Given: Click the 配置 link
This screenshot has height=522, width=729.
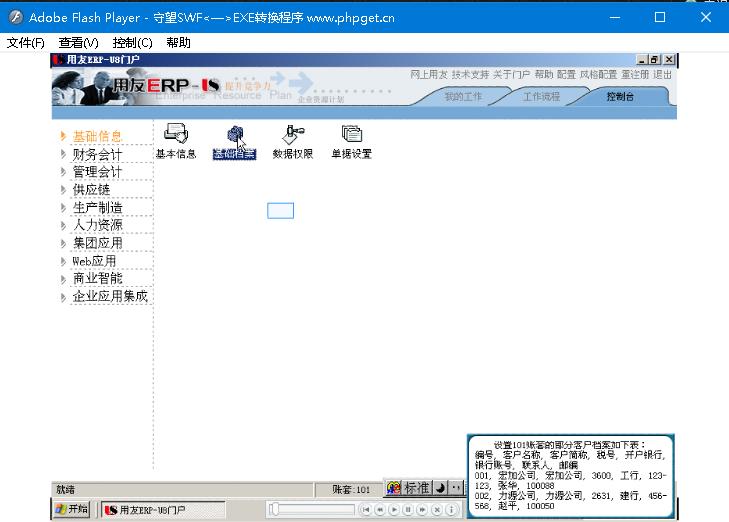Looking at the screenshot, I should click(x=566, y=74).
